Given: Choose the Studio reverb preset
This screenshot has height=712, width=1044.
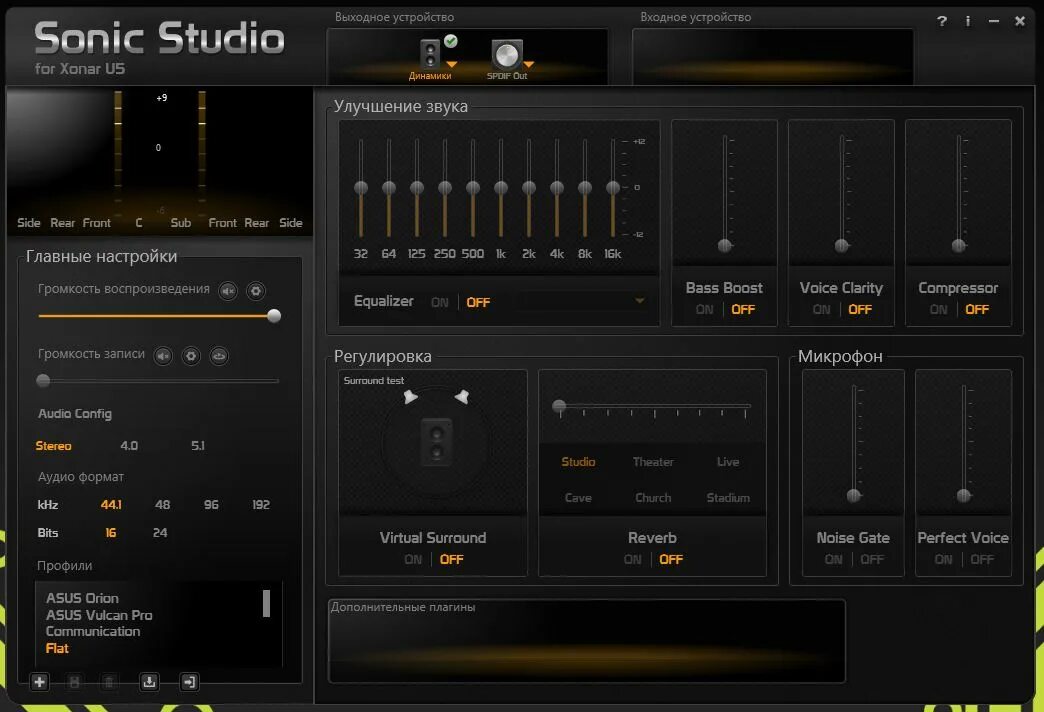Looking at the screenshot, I should click(x=578, y=462).
